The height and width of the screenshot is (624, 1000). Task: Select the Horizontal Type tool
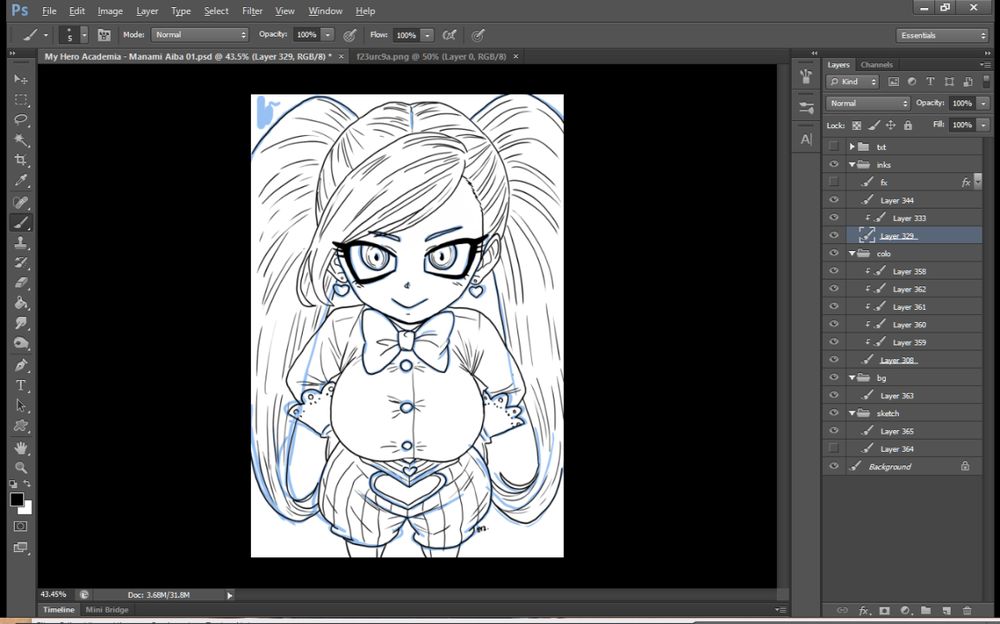click(x=21, y=385)
